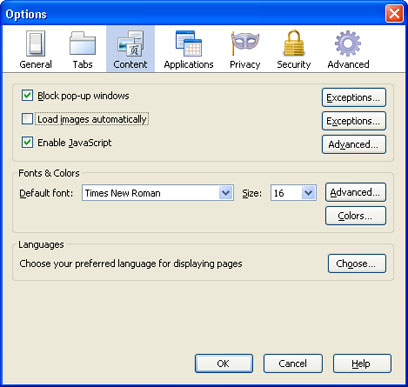This screenshot has height=387, width=408.
Task: Enable Load images automatically checkbox
Action: 27,119
